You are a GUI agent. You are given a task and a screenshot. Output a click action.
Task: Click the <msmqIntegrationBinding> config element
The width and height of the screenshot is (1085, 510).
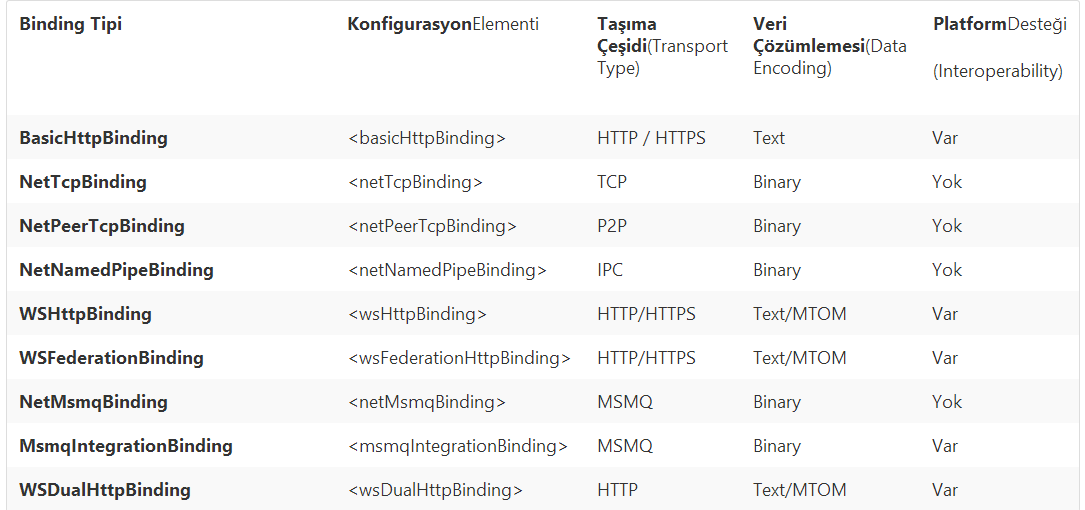click(x=458, y=446)
